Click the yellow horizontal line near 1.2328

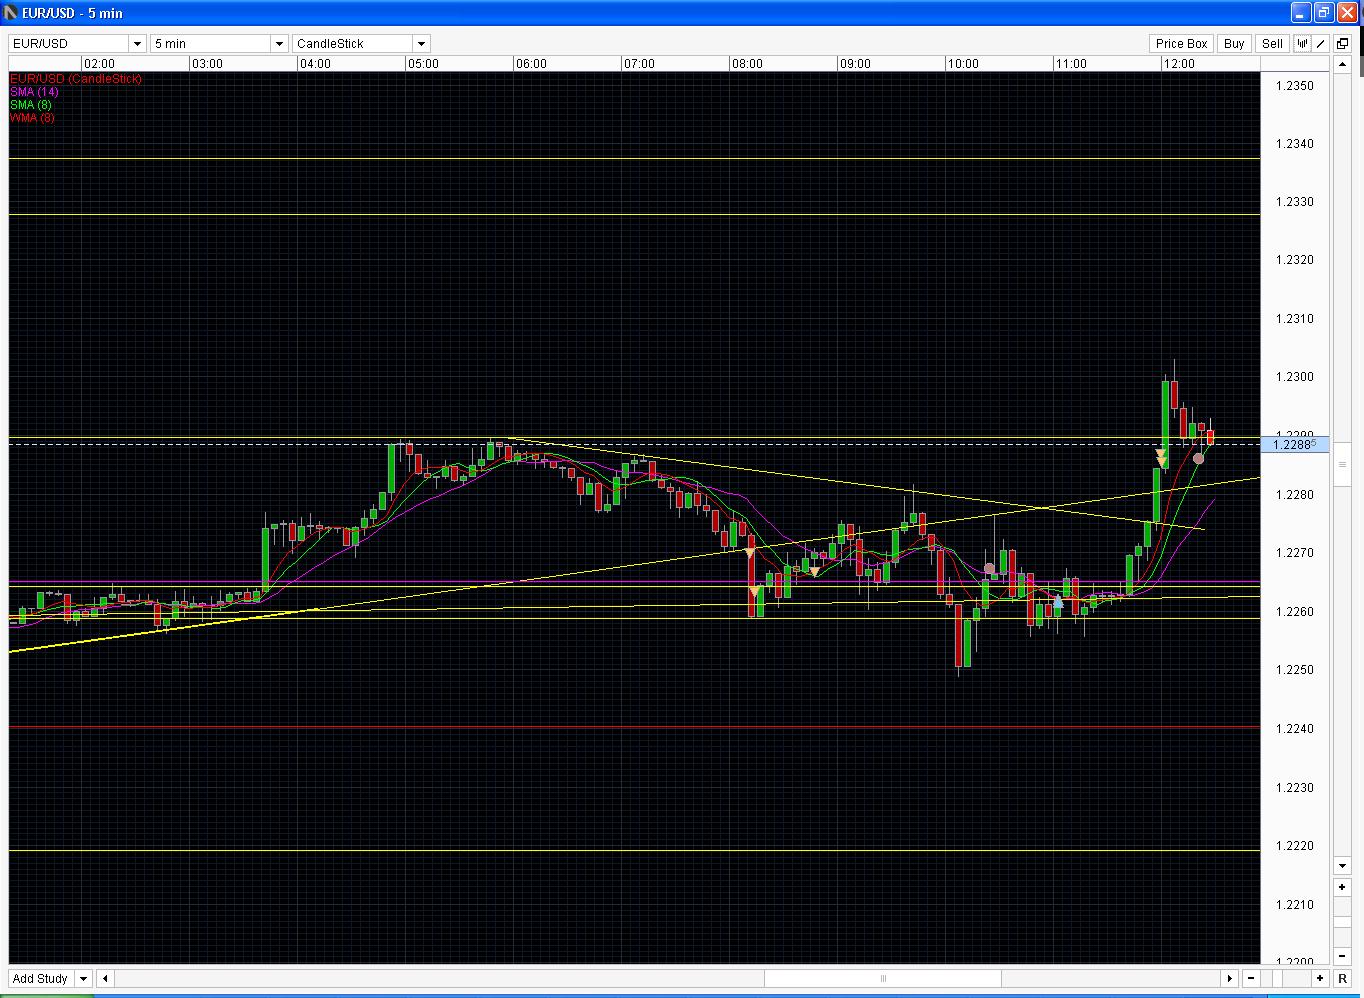click(634, 214)
